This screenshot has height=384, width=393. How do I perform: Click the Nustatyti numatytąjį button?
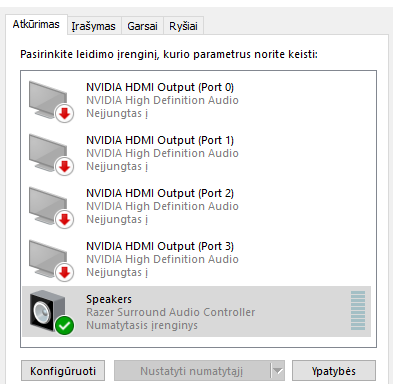tap(192, 371)
